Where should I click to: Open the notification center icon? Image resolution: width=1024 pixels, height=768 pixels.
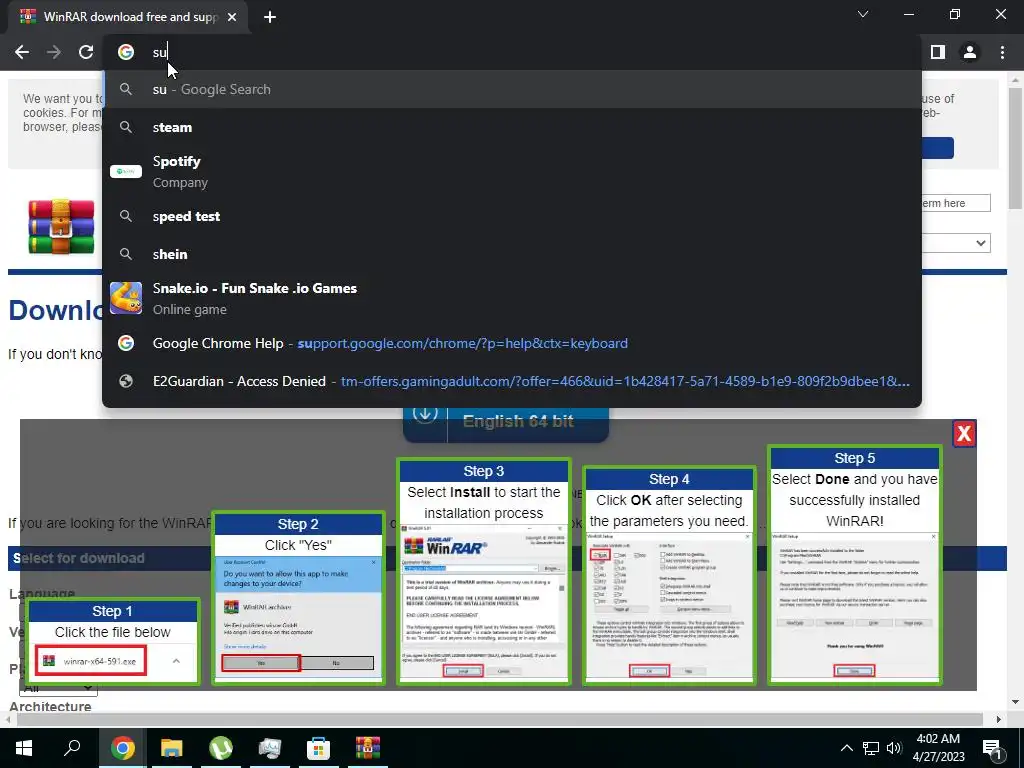pyautogui.click(x=992, y=748)
